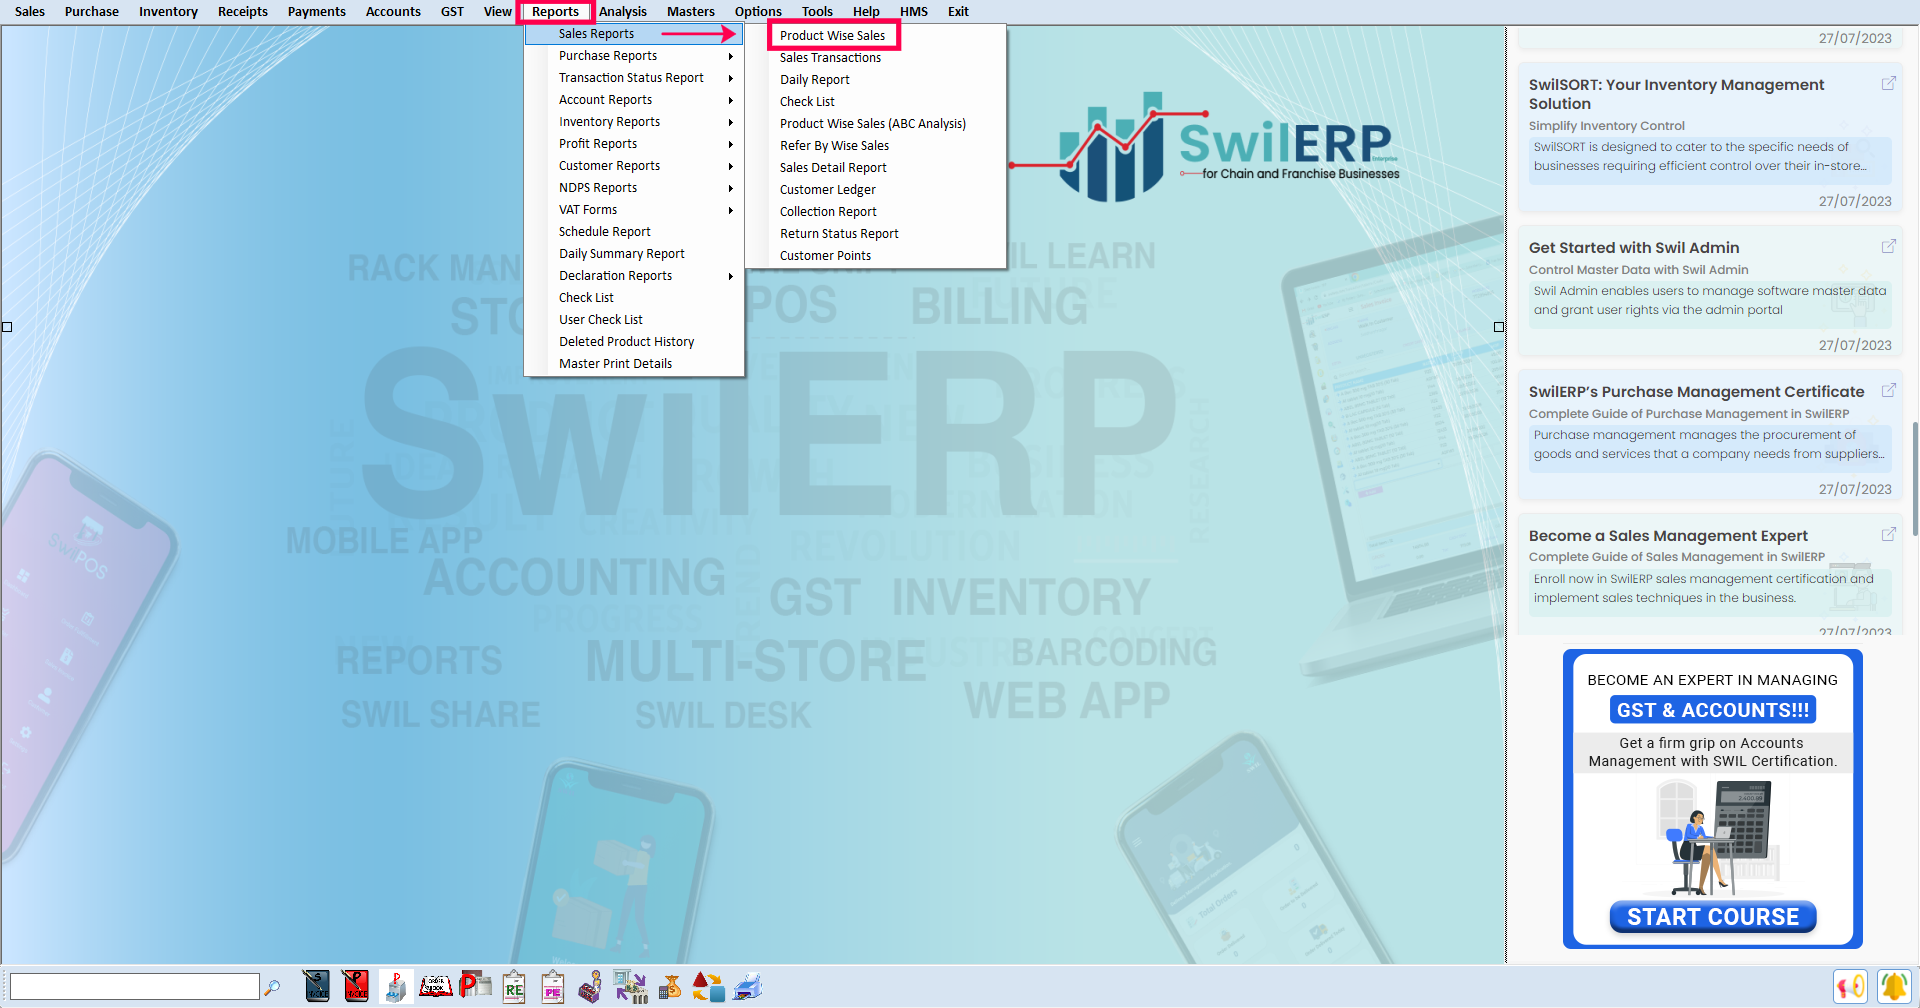The height and width of the screenshot is (1008, 1920).
Task: Open the Tools menu
Action: pyautogui.click(x=817, y=12)
